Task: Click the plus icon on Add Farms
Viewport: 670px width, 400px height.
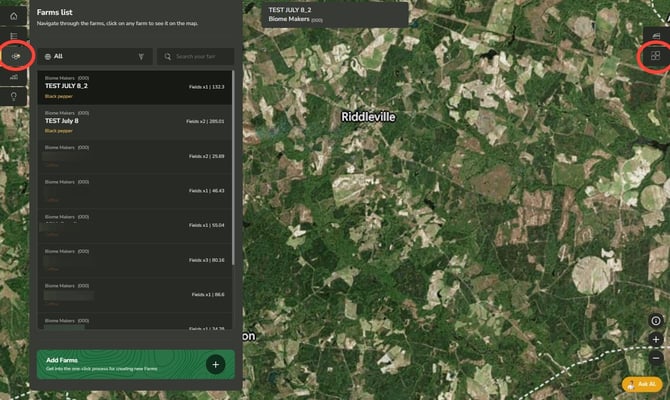Action: [215, 365]
